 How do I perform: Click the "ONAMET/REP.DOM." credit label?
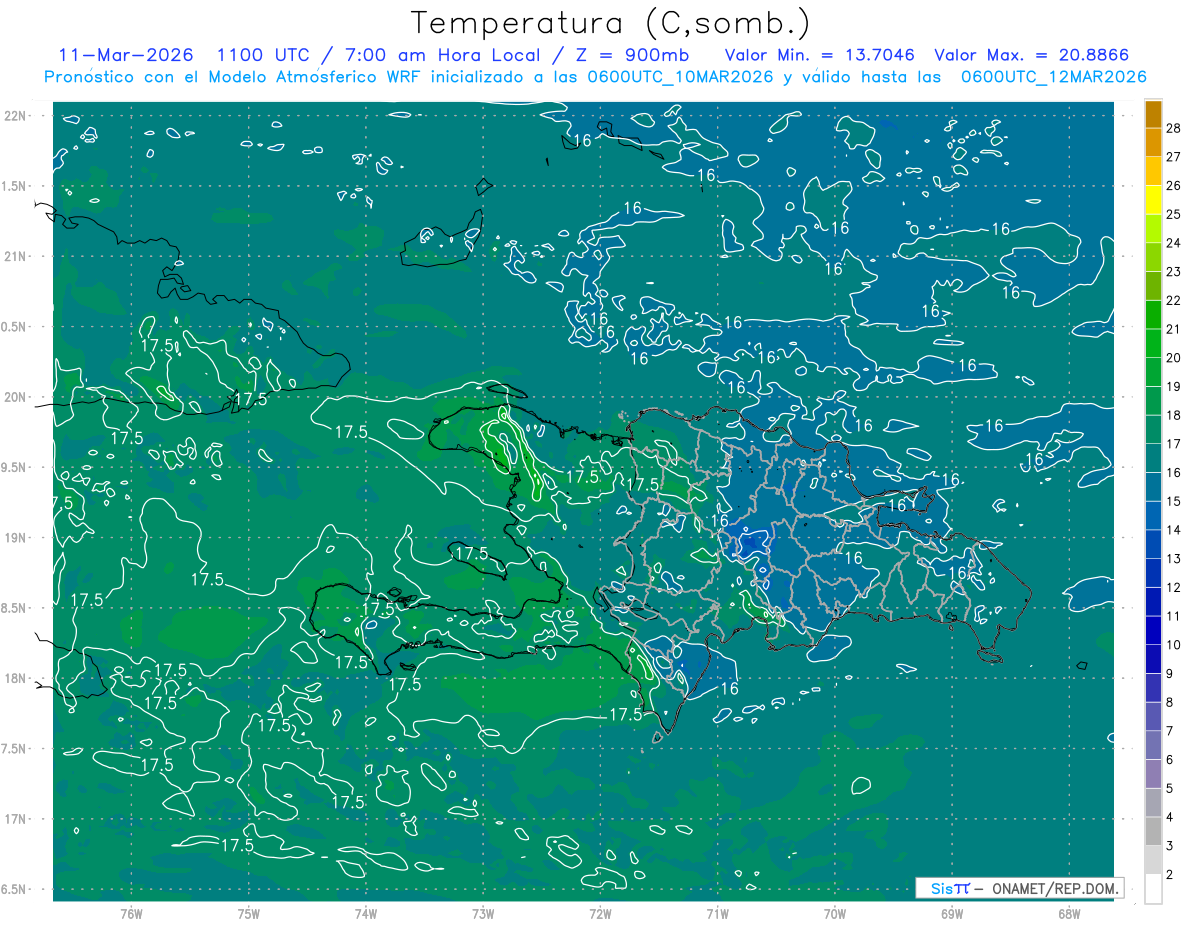[1055, 888]
